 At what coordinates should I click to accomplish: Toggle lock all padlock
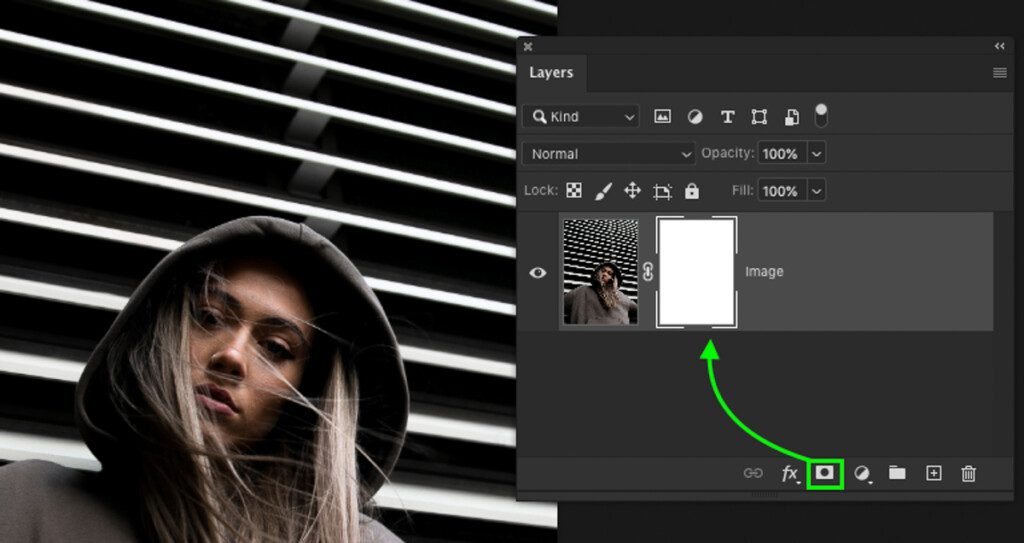(692, 191)
